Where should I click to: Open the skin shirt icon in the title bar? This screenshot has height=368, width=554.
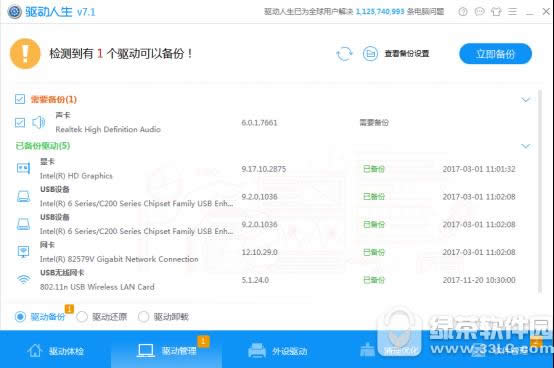[x=496, y=12]
